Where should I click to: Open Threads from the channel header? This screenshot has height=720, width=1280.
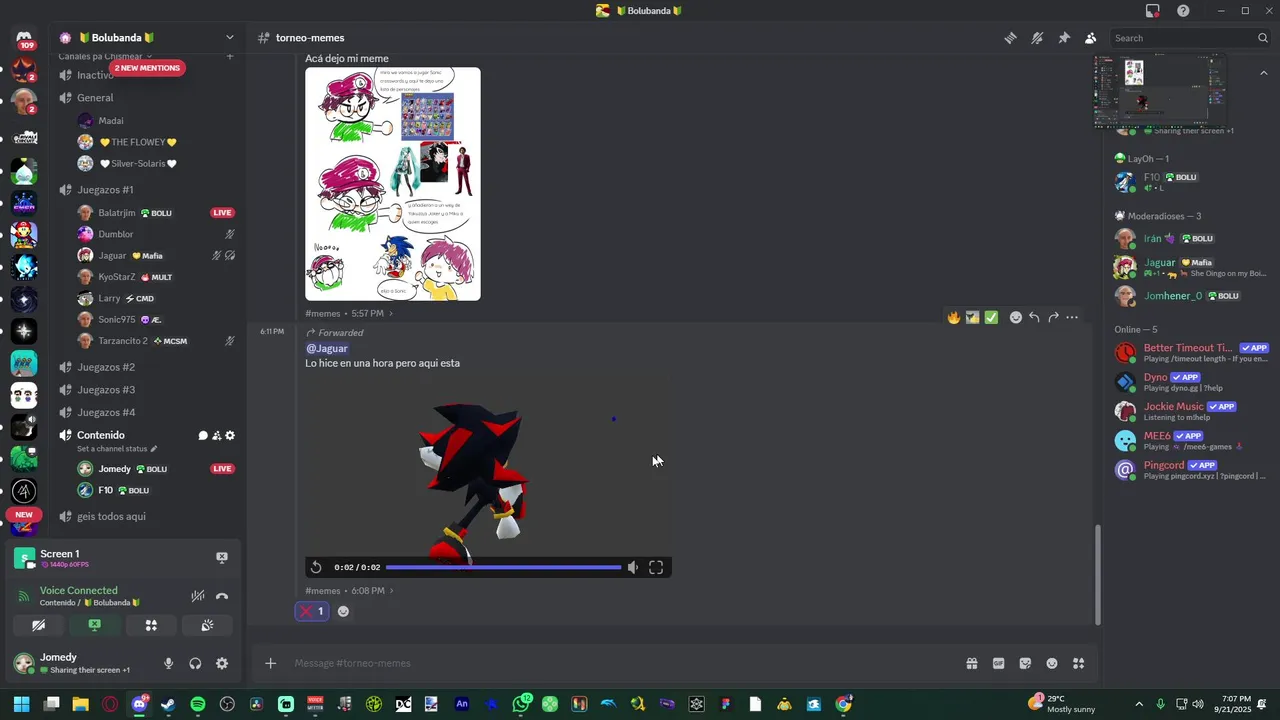[x=1010, y=38]
